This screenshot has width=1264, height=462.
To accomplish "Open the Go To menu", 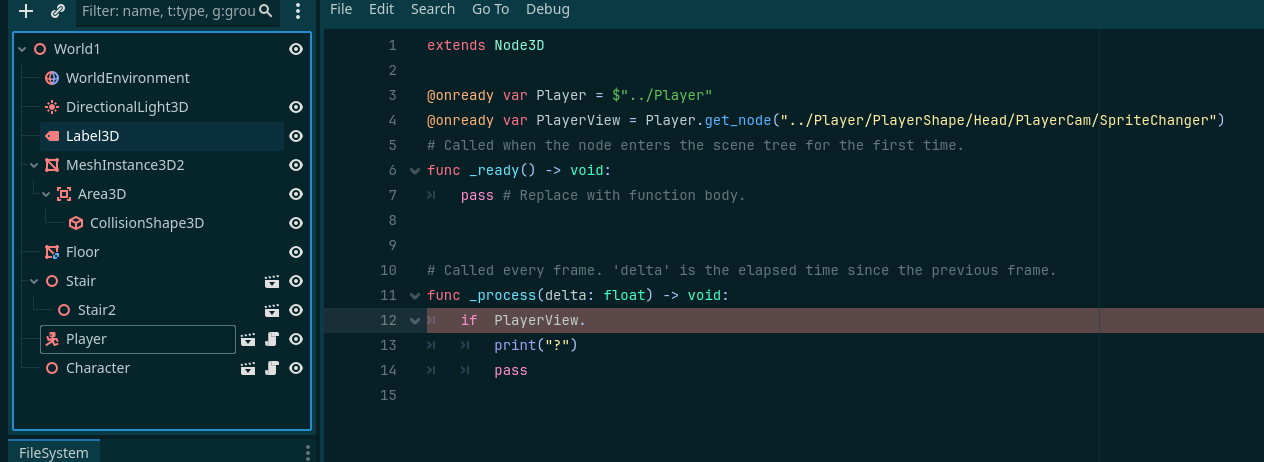I will pyautogui.click(x=490, y=9).
